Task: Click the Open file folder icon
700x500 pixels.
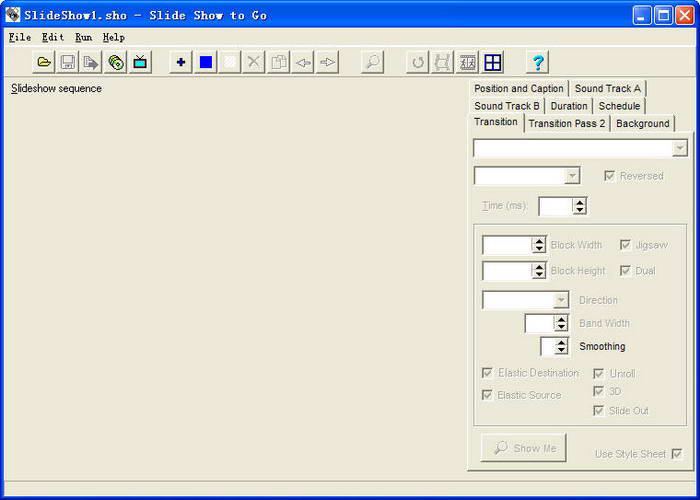Action: pos(44,62)
